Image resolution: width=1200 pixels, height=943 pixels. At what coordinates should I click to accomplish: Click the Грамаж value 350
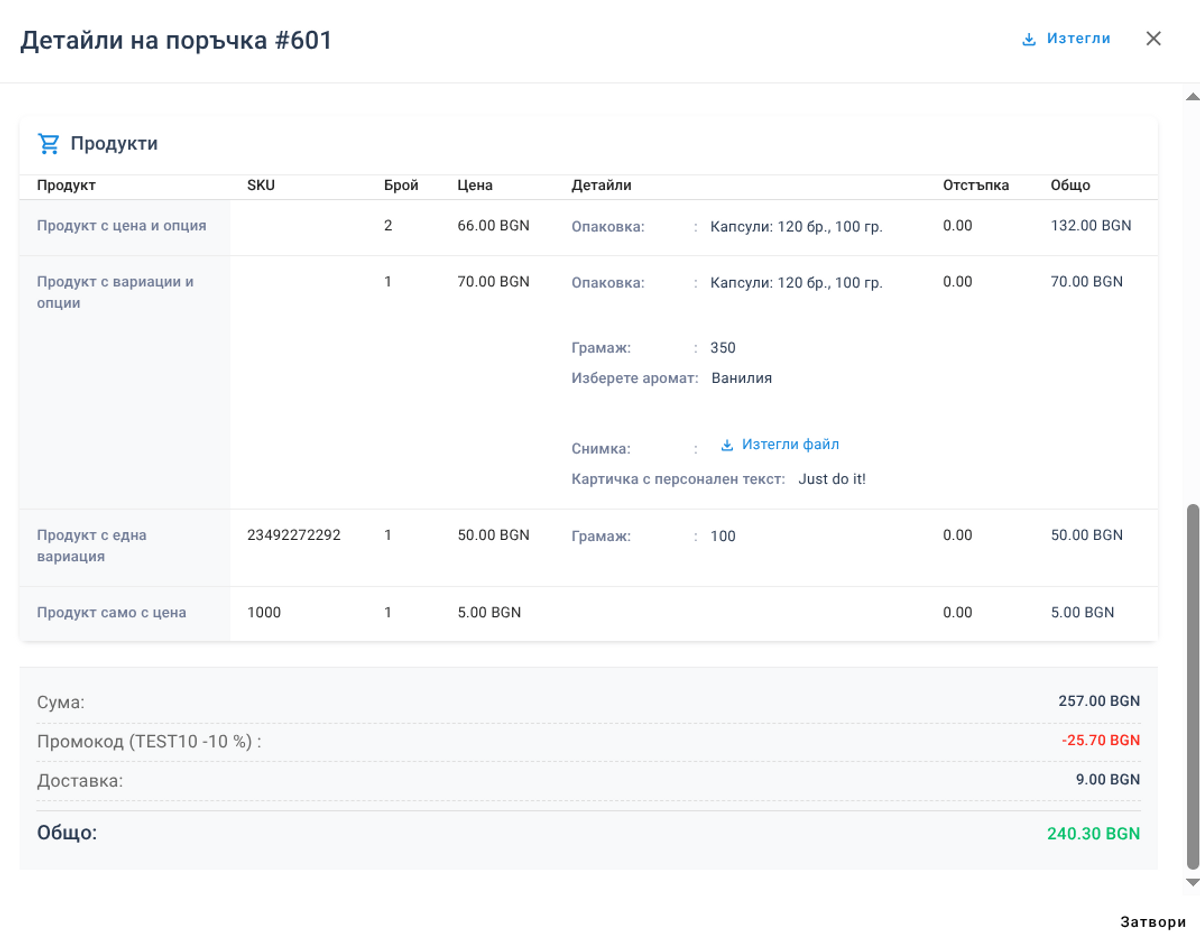[x=723, y=348]
